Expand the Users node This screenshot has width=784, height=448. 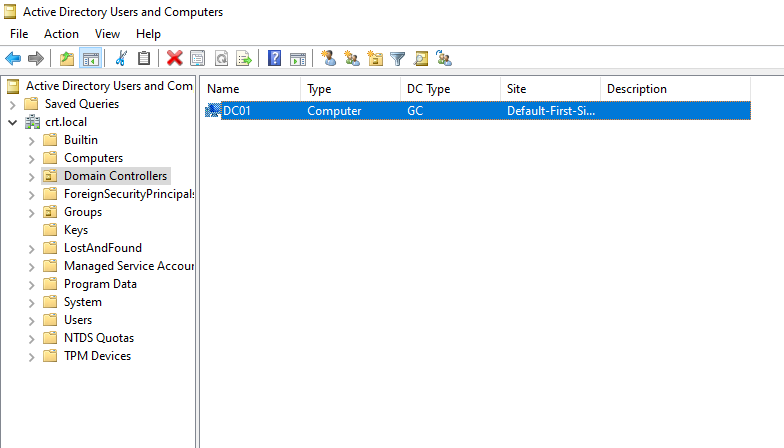tap(32, 320)
